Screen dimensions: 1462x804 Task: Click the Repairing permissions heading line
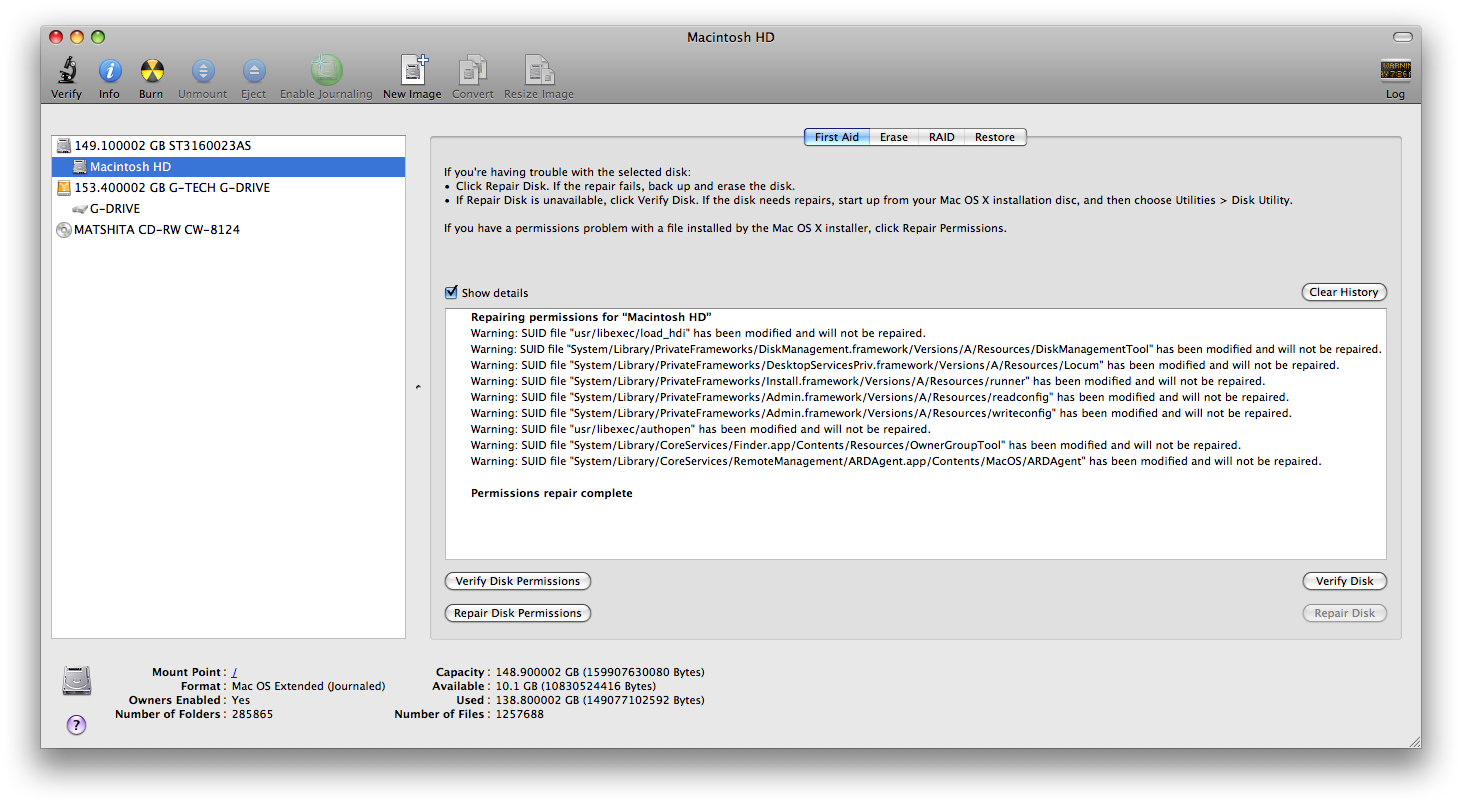point(591,317)
